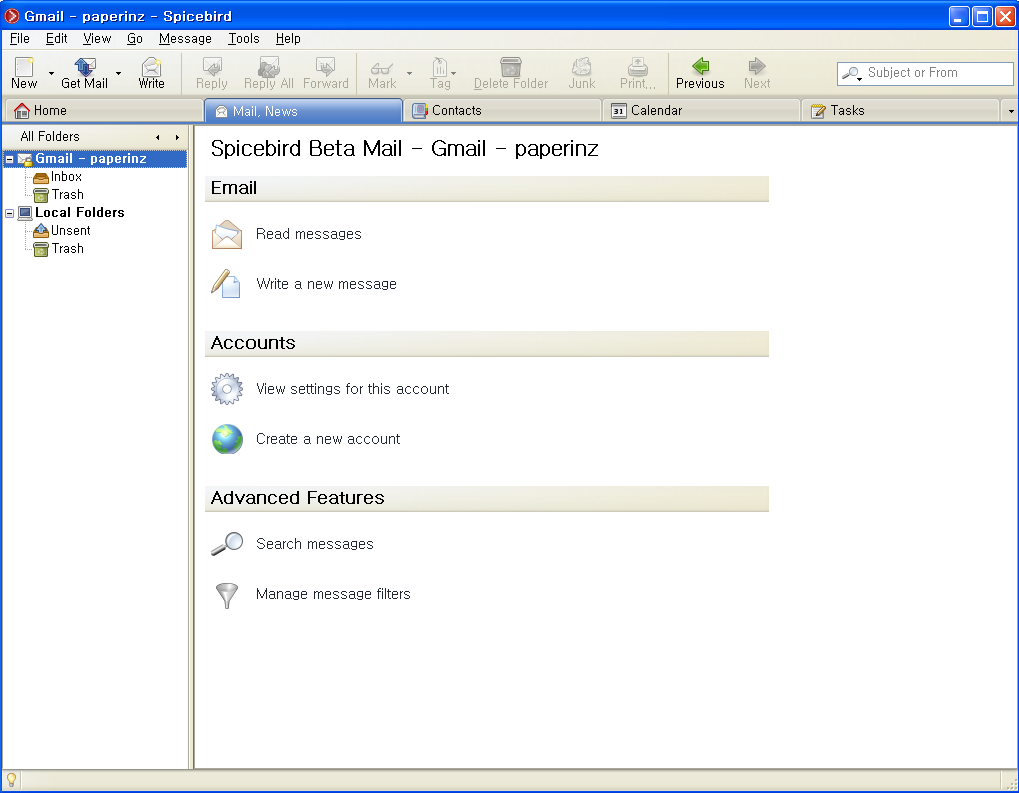
Task: Click the Next arrow toolbar icon
Action: [x=757, y=66]
